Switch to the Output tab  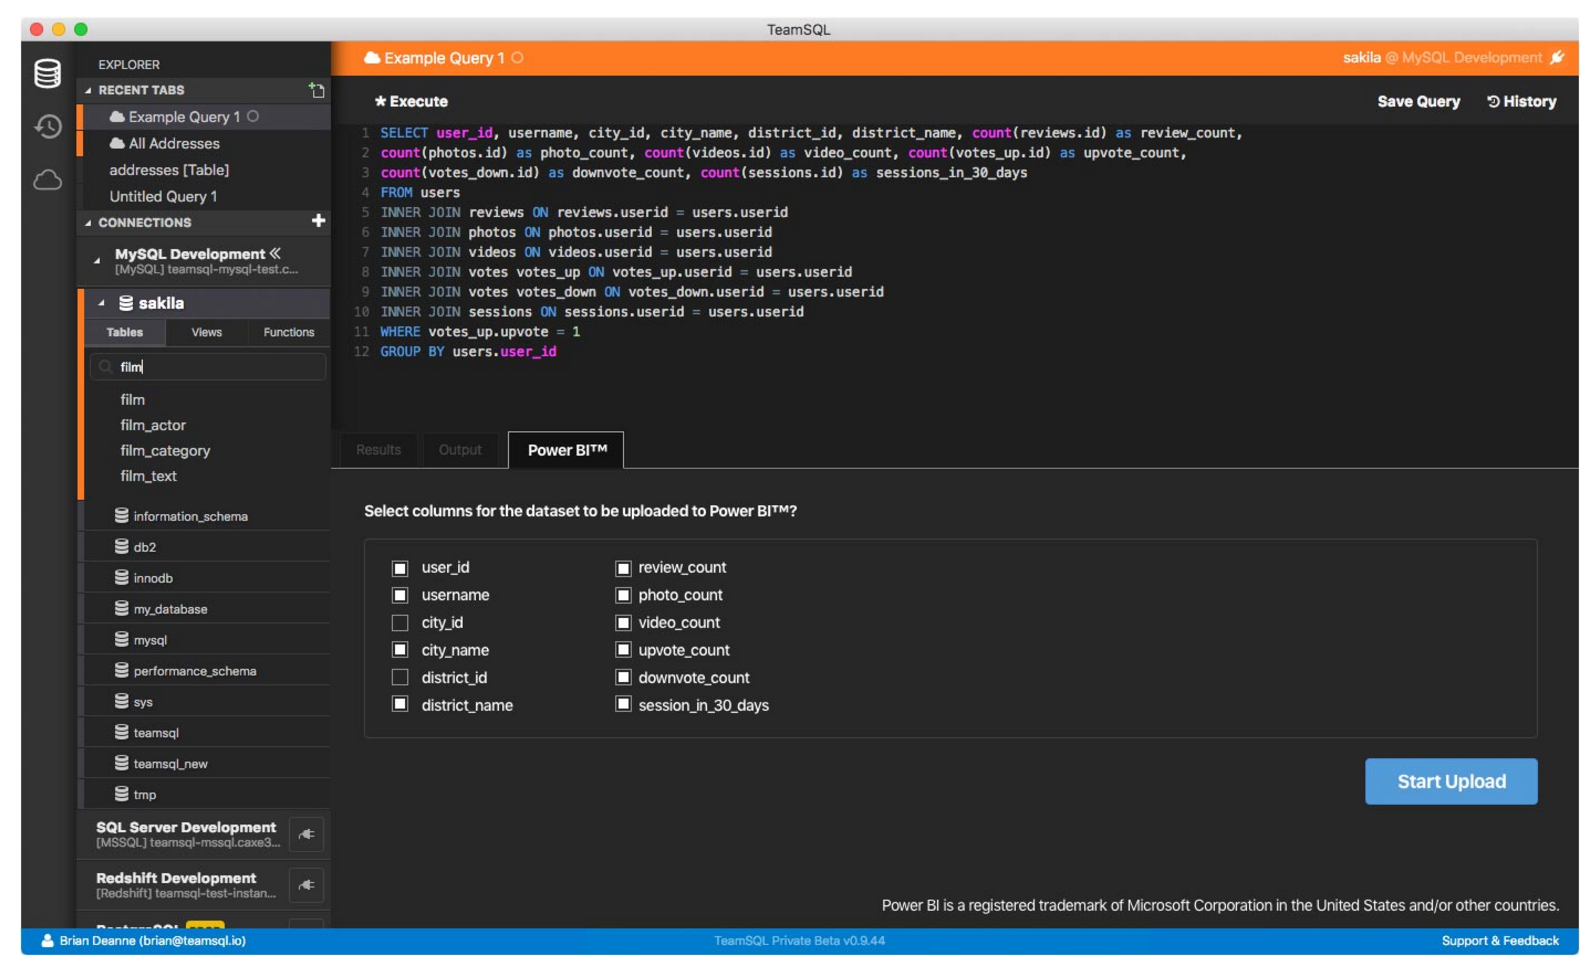pos(460,450)
